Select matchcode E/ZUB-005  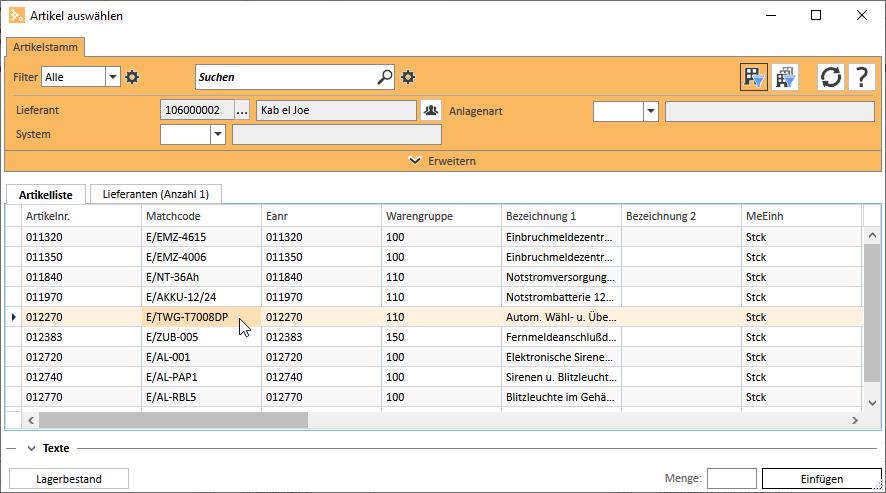pyautogui.click(x=201, y=337)
